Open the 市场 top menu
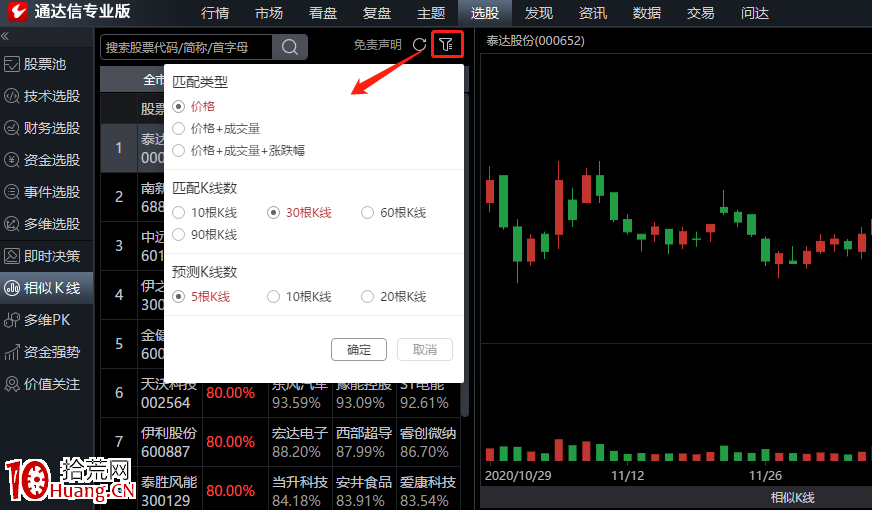 [x=269, y=13]
